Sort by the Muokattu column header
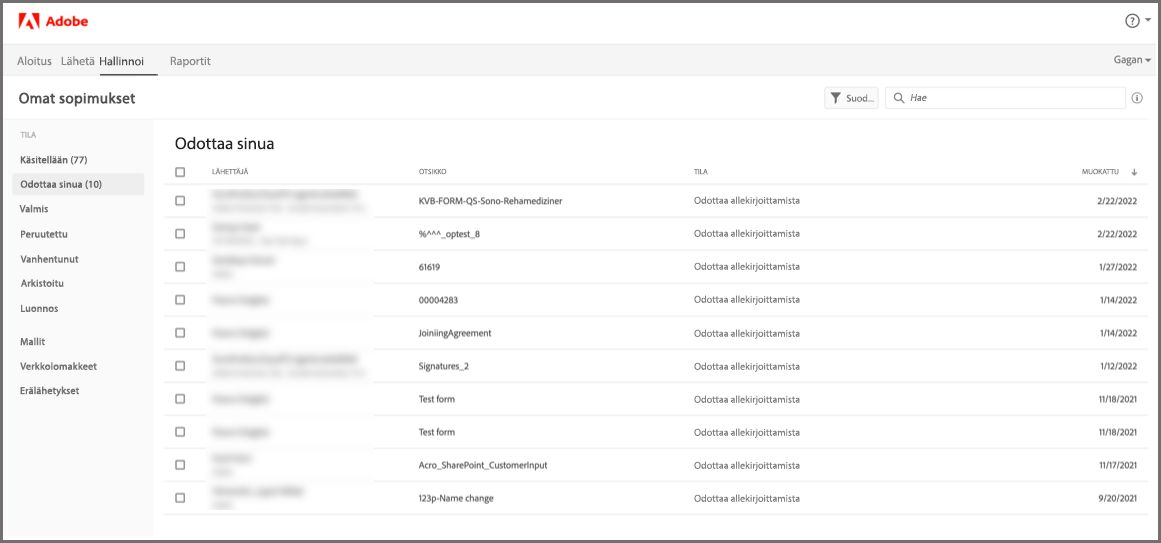This screenshot has height=543, width=1161. [x=1100, y=172]
